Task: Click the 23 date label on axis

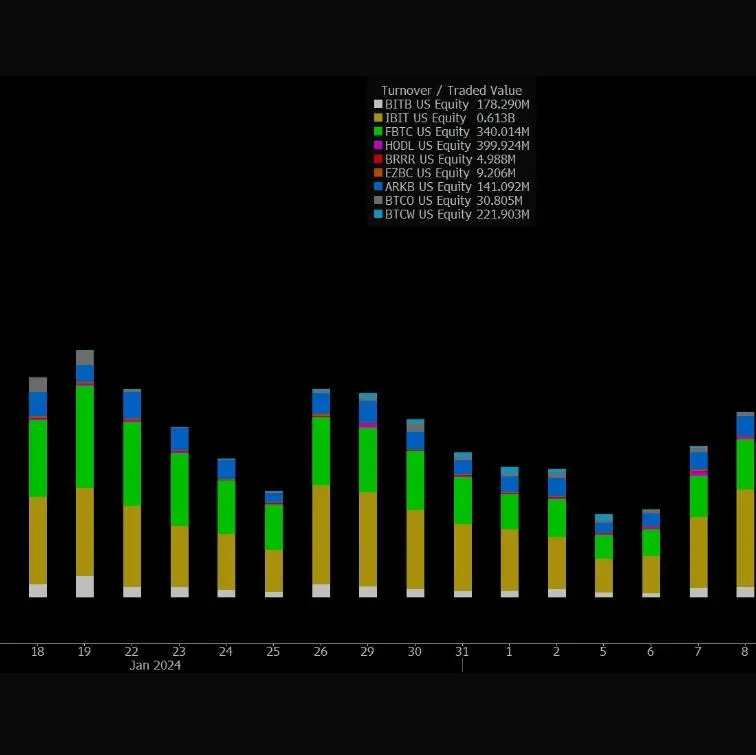Action: [x=179, y=652]
